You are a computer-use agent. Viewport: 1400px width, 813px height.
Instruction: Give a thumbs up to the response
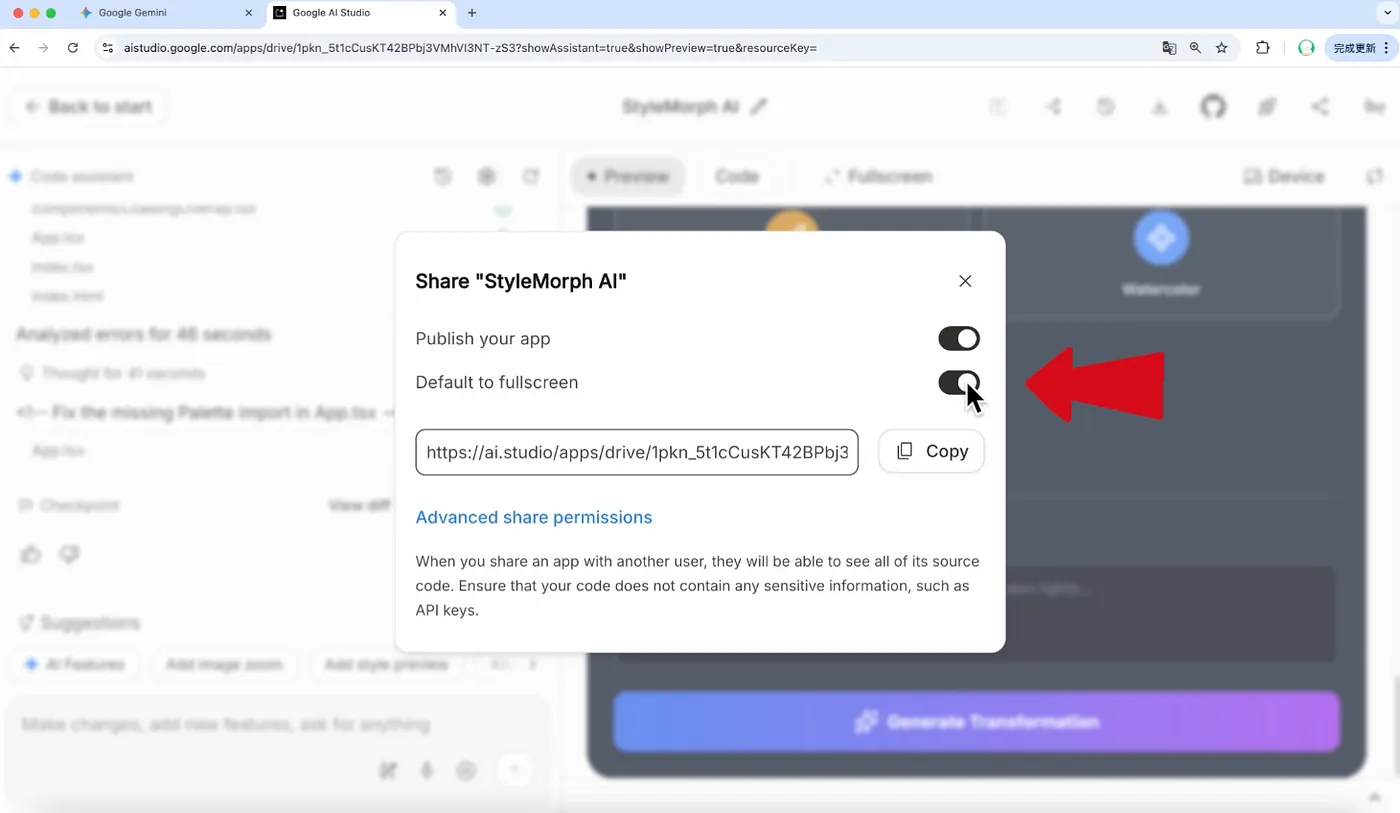[31, 554]
